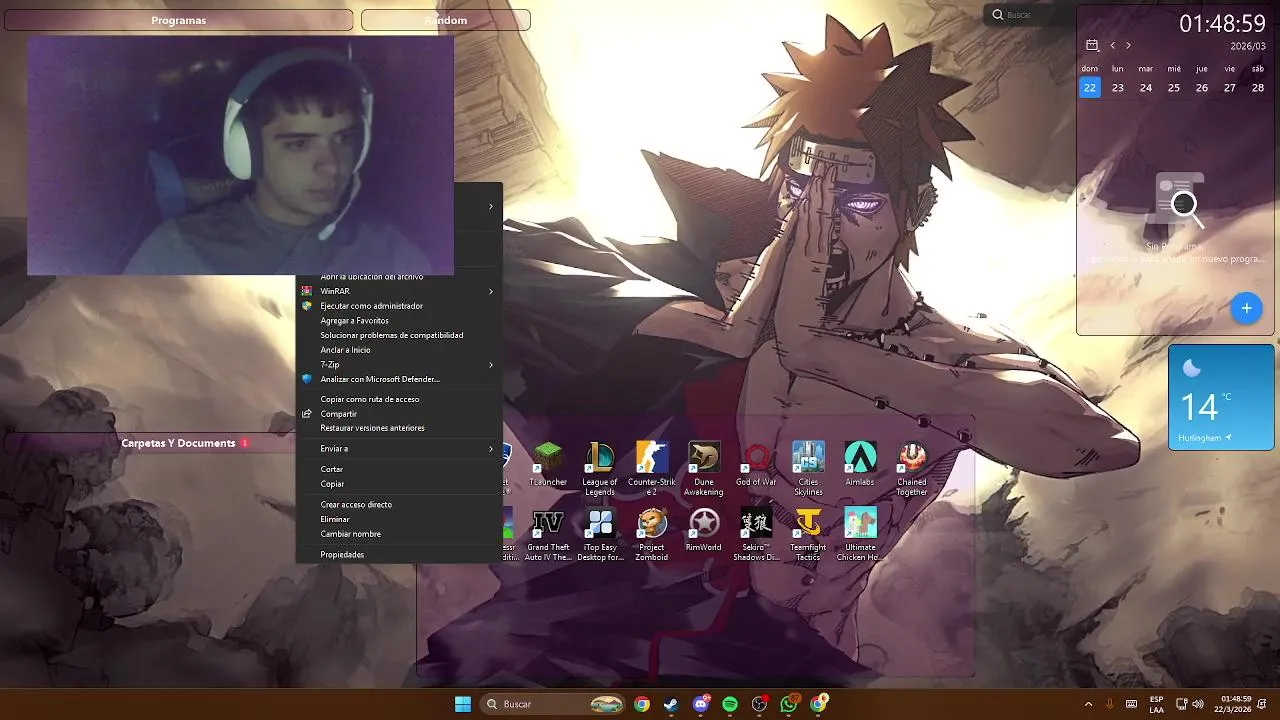1280x720 pixels.
Task: Open first Chrome icon beside taskbar search
Action: [642, 704]
